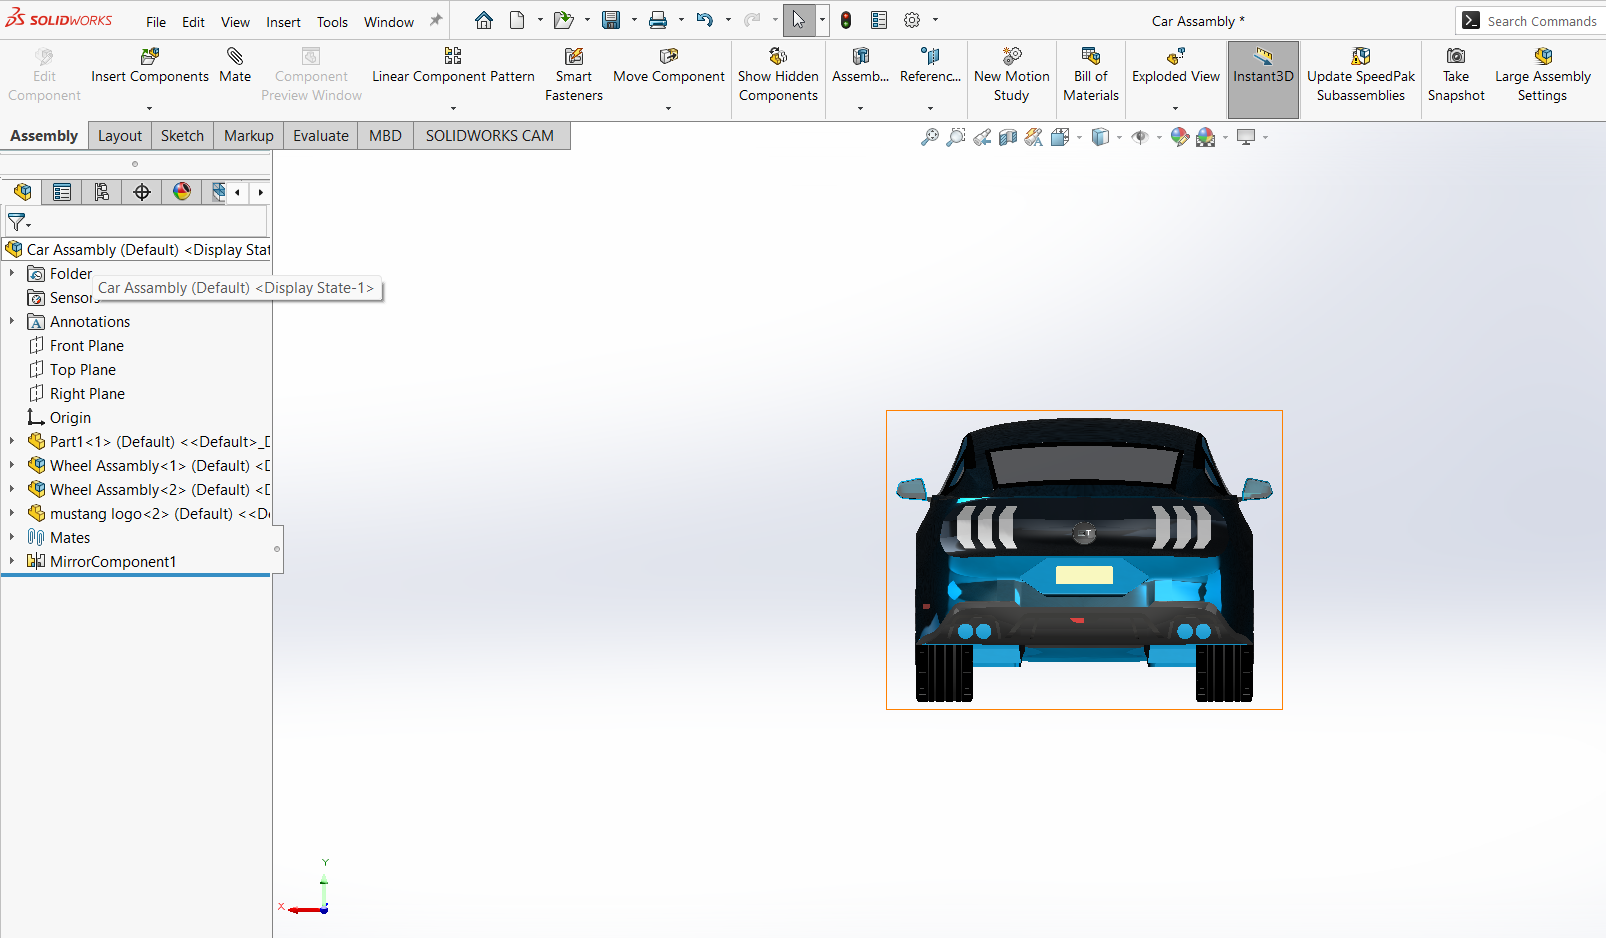
Task: Open the DisplayManager color wheel tab
Action: (182, 192)
